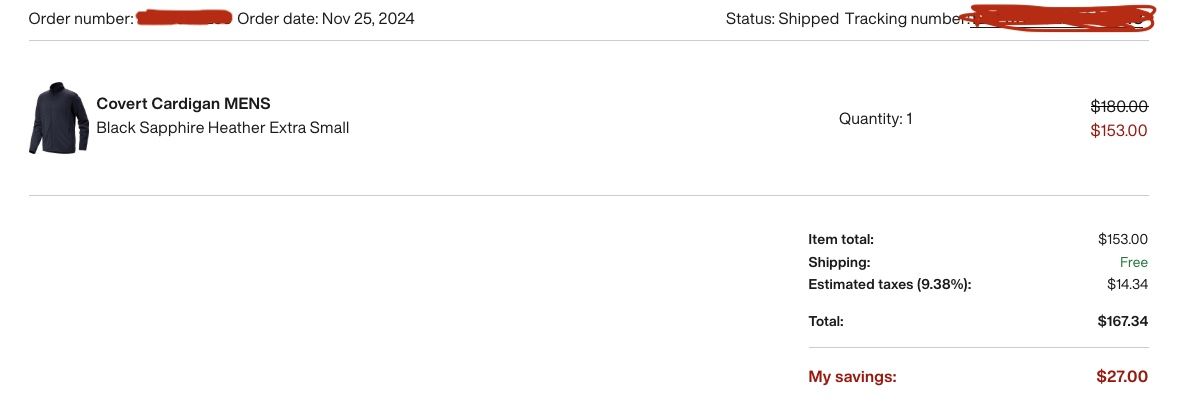Click the Status: Shipped text

point(782,19)
